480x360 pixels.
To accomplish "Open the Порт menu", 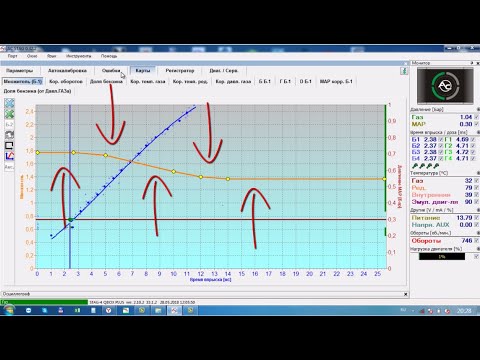I will pyautogui.click(x=12, y=56).
